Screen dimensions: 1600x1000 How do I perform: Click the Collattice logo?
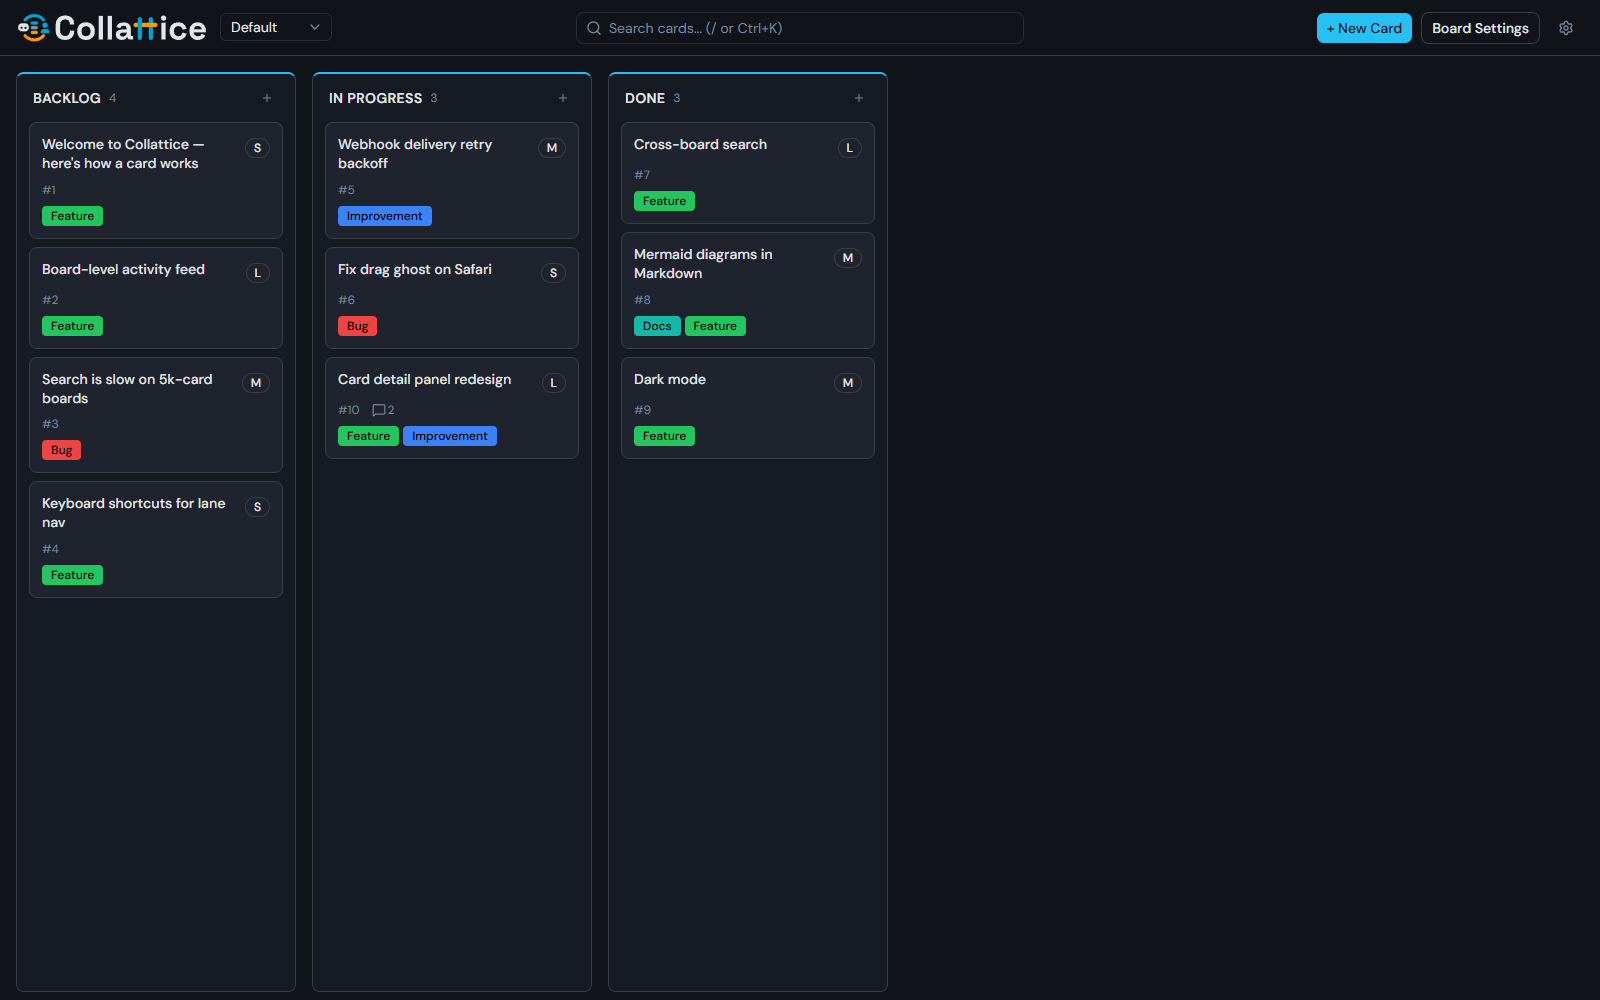point(112,28)
